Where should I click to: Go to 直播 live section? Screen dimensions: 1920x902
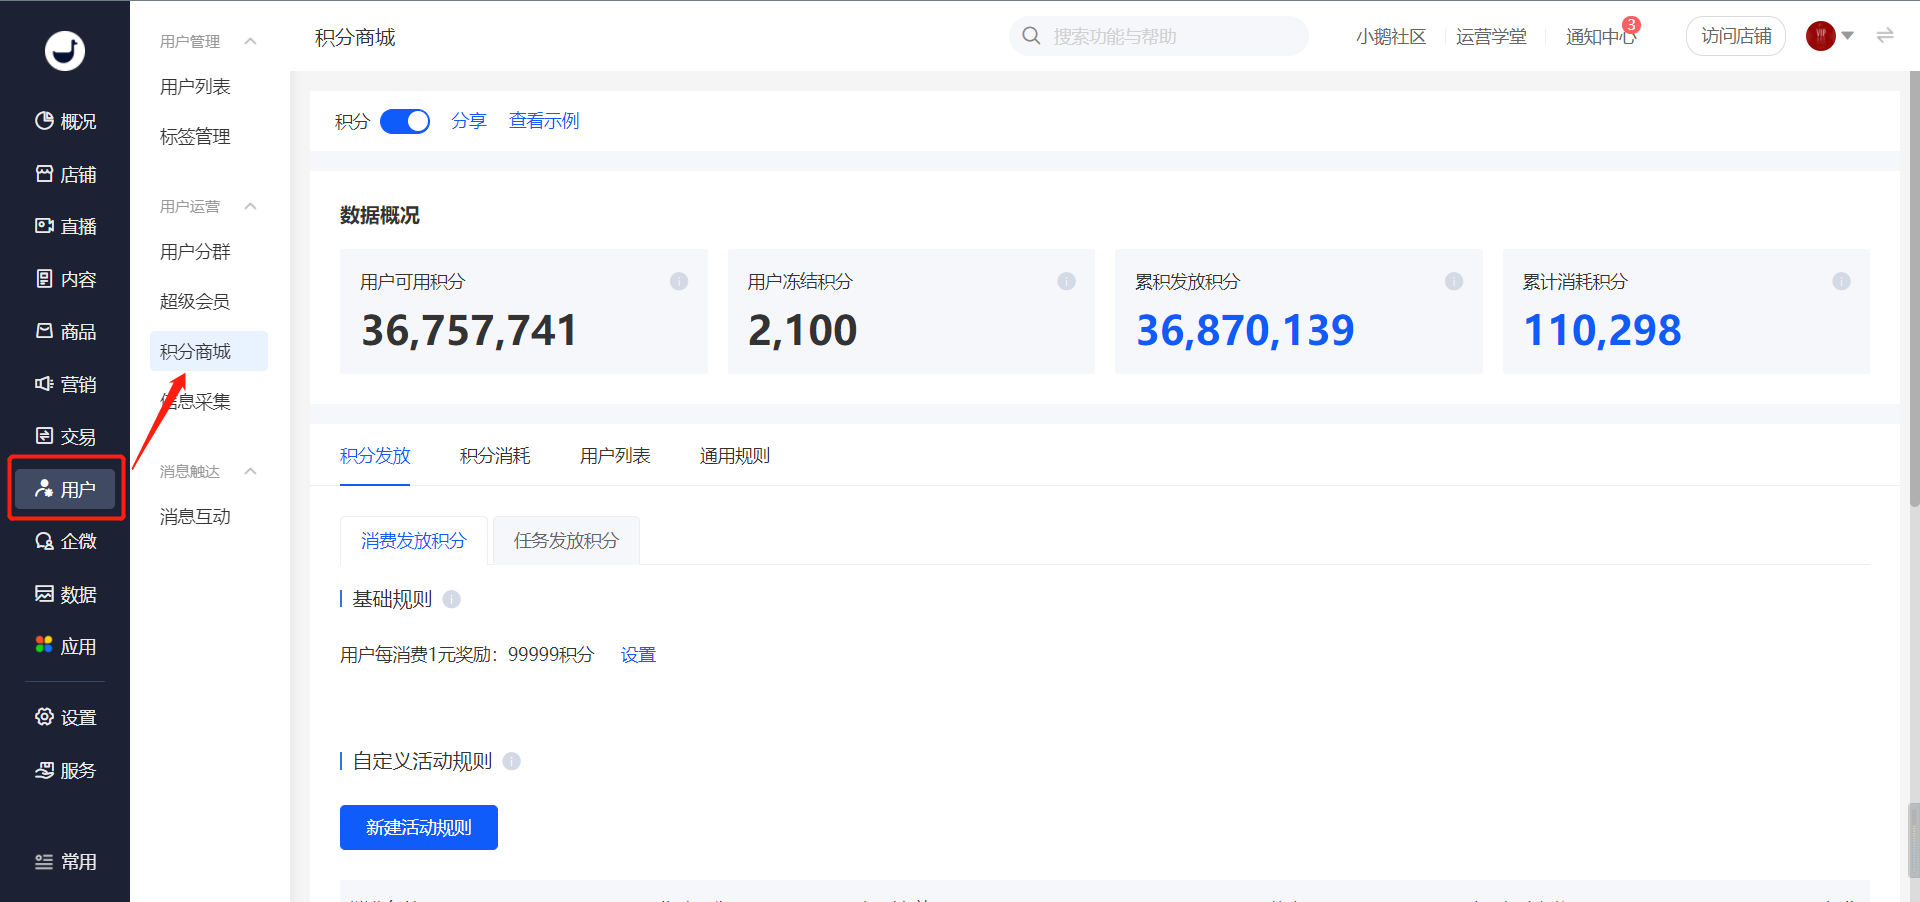(65, 226)
